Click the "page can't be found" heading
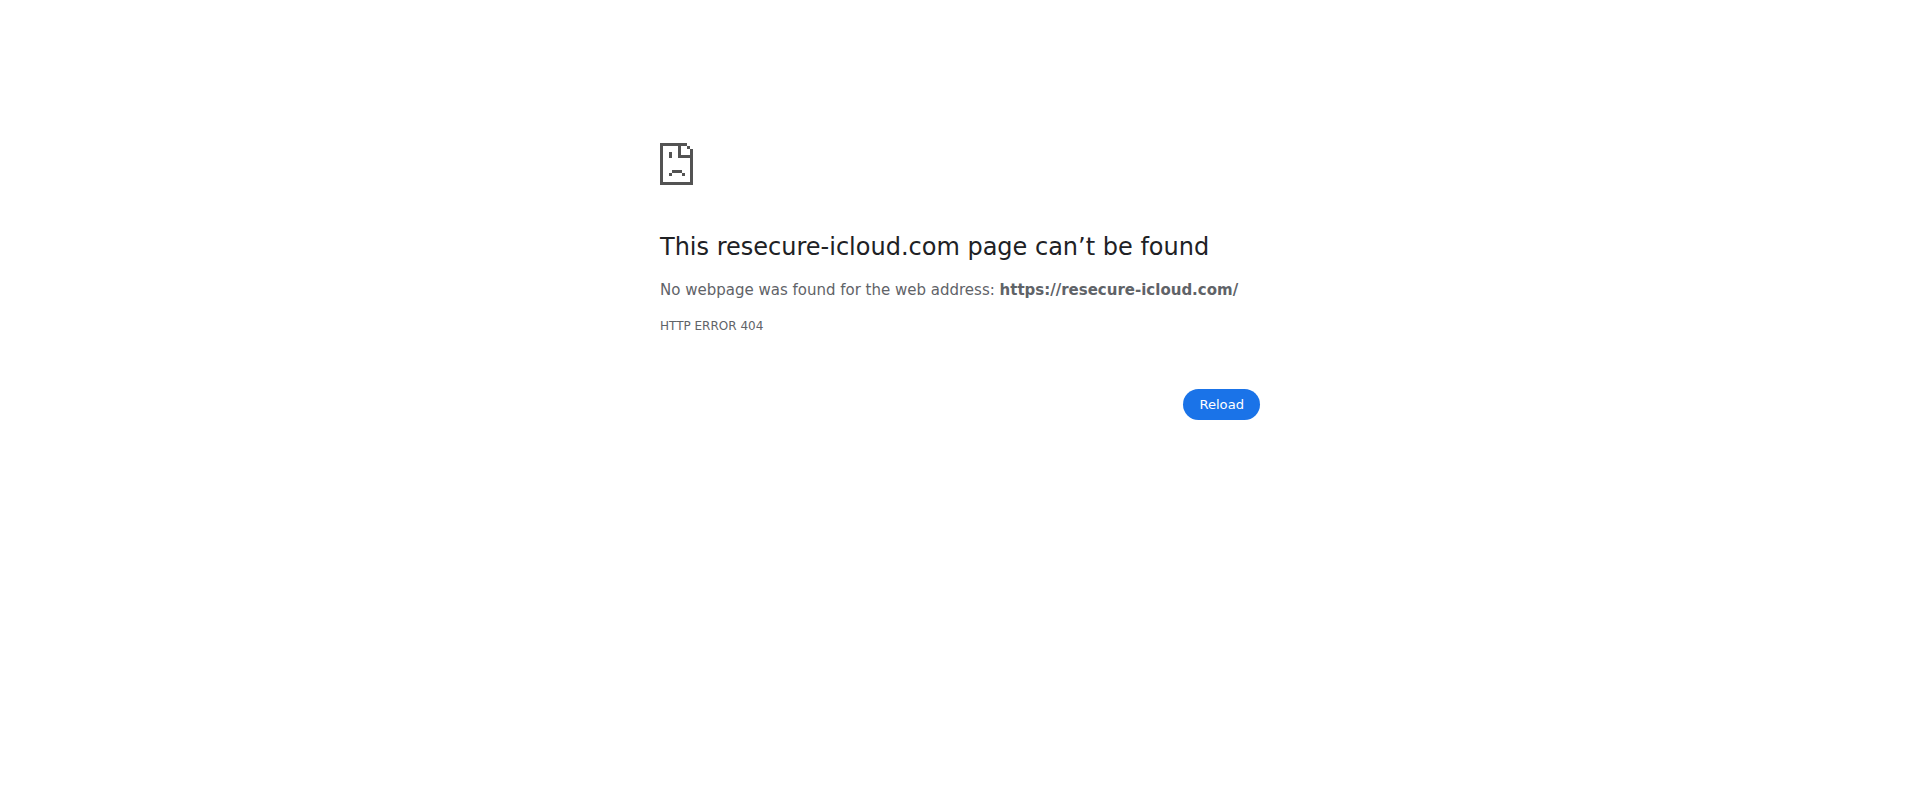The width and height of the screenshot is (1920, 807). click(934, 246)
